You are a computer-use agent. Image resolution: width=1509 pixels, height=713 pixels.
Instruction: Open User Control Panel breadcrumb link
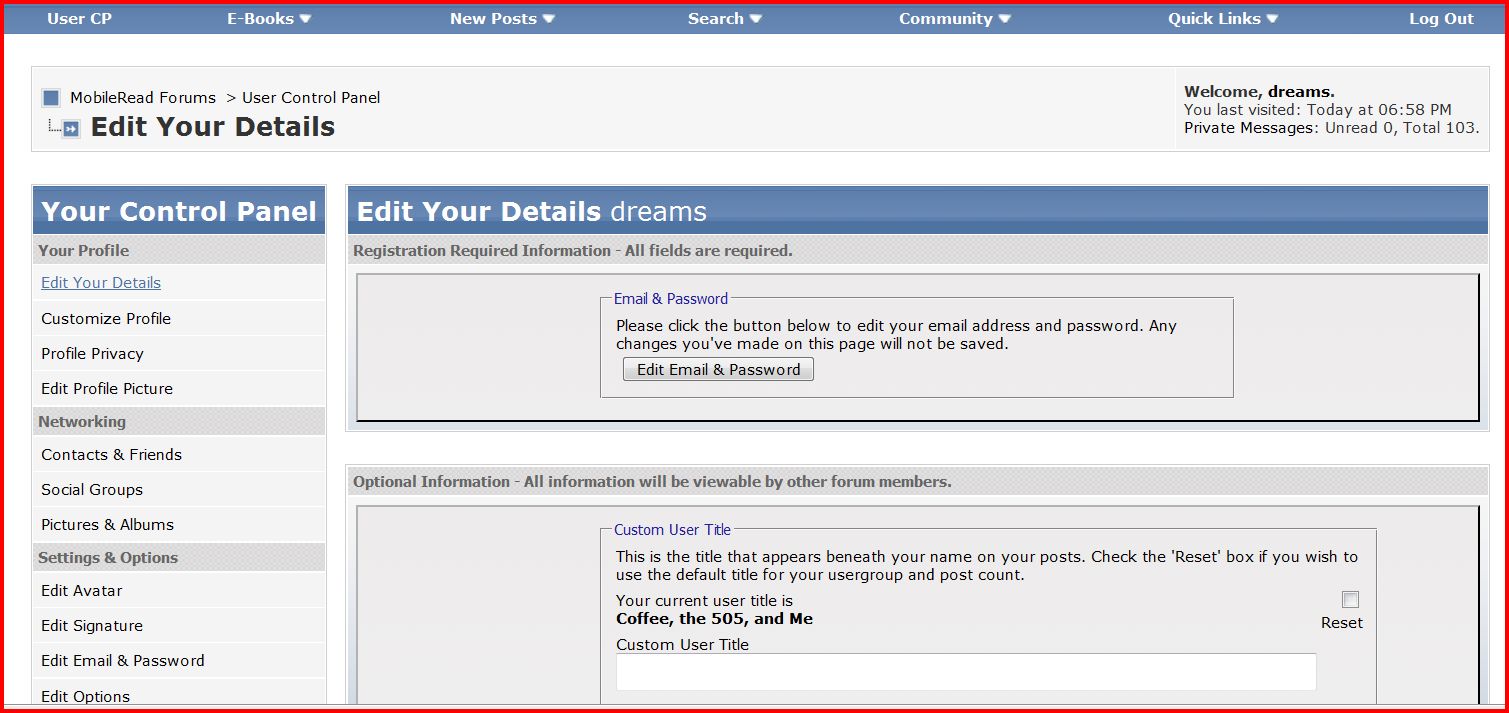(311, 98)
